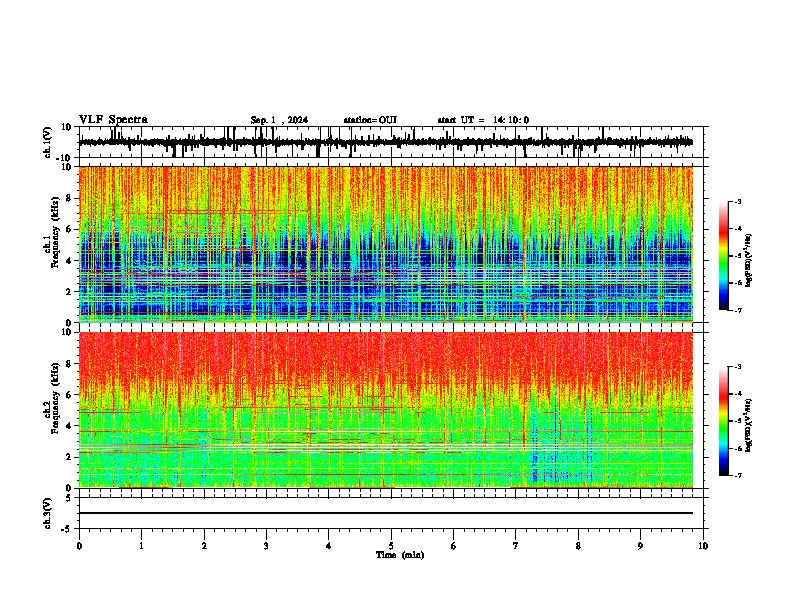Pick the ch.1 spectrogram color scale bar
The image size is (792, 612).
pos(724,256)
